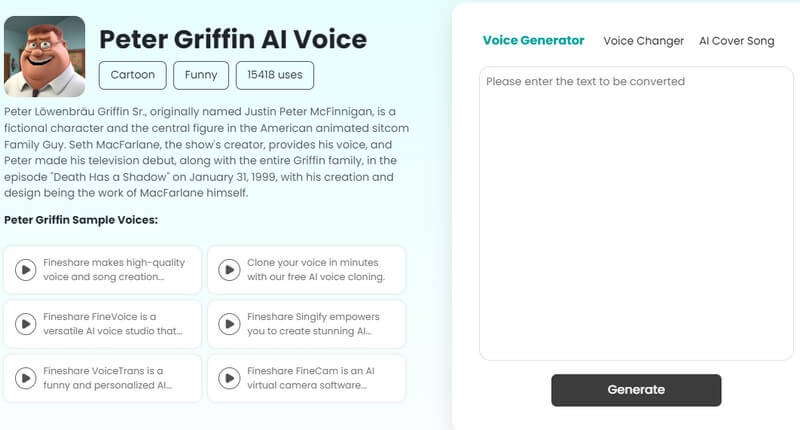Screen dimensions: 800x430
Task: Click the "Fineshare VoiceTrans is a" sample text
Action: (110, 378)
